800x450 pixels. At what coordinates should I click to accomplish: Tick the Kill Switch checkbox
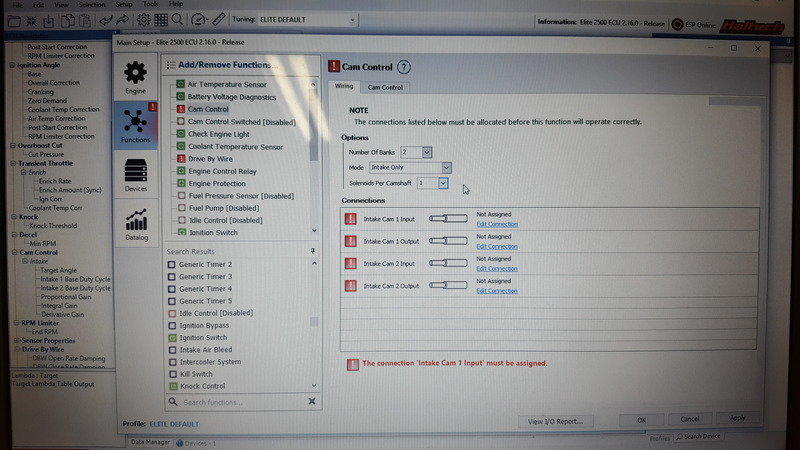pos(173,374)
